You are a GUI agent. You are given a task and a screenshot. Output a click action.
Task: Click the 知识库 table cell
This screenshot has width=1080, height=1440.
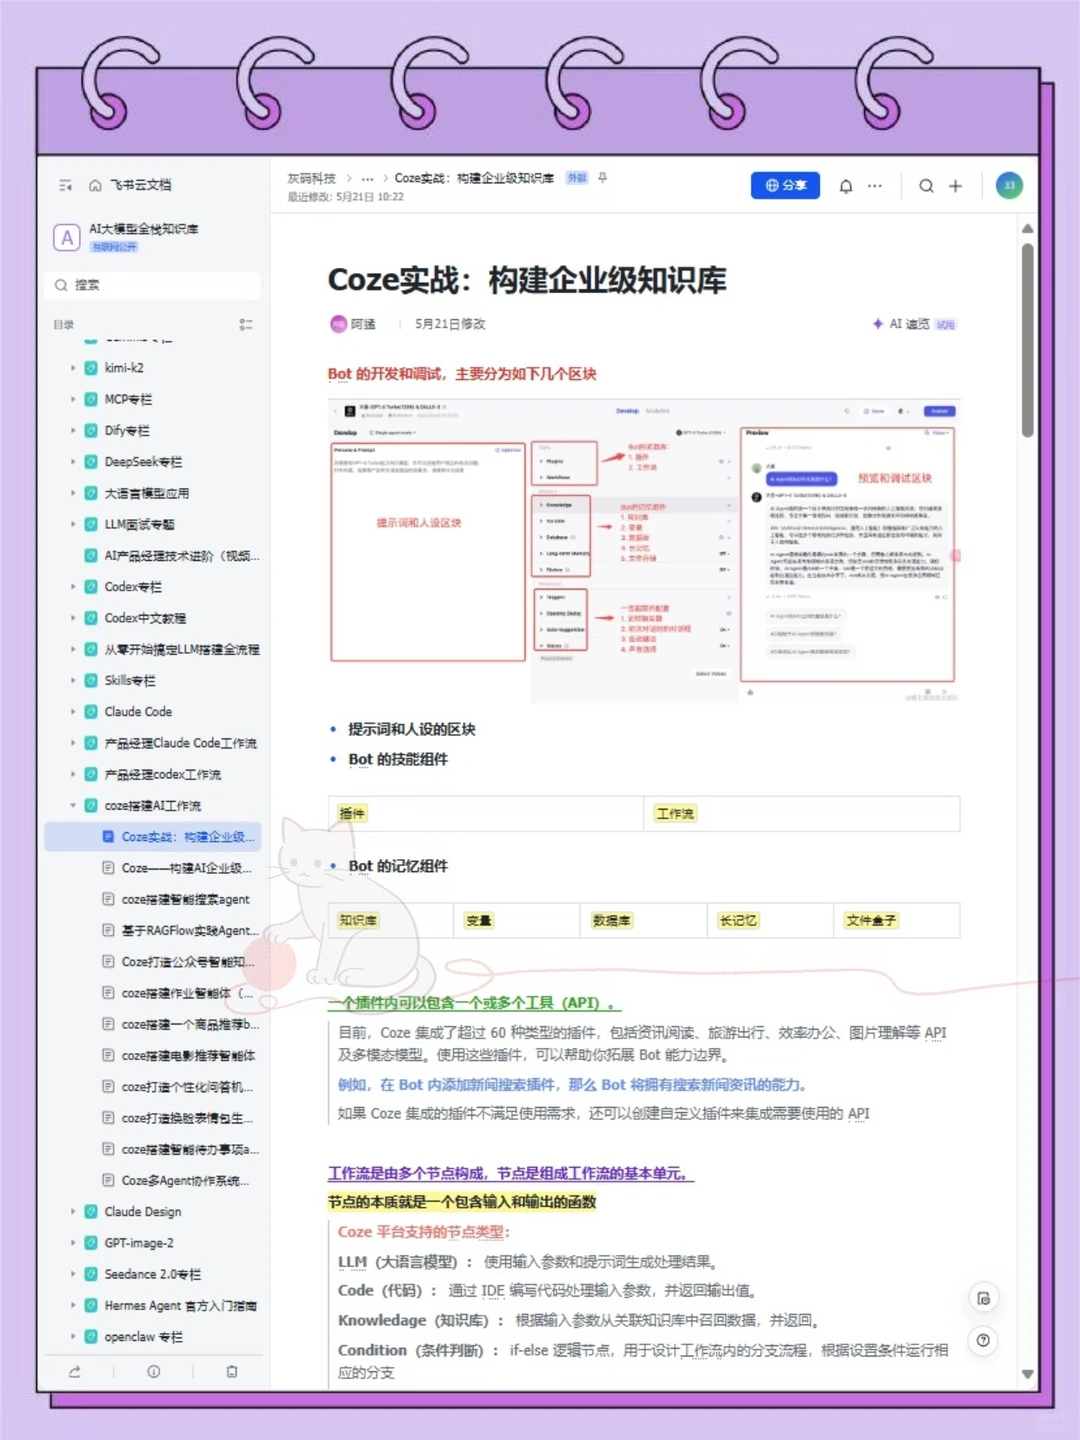(x=391, y=920)
